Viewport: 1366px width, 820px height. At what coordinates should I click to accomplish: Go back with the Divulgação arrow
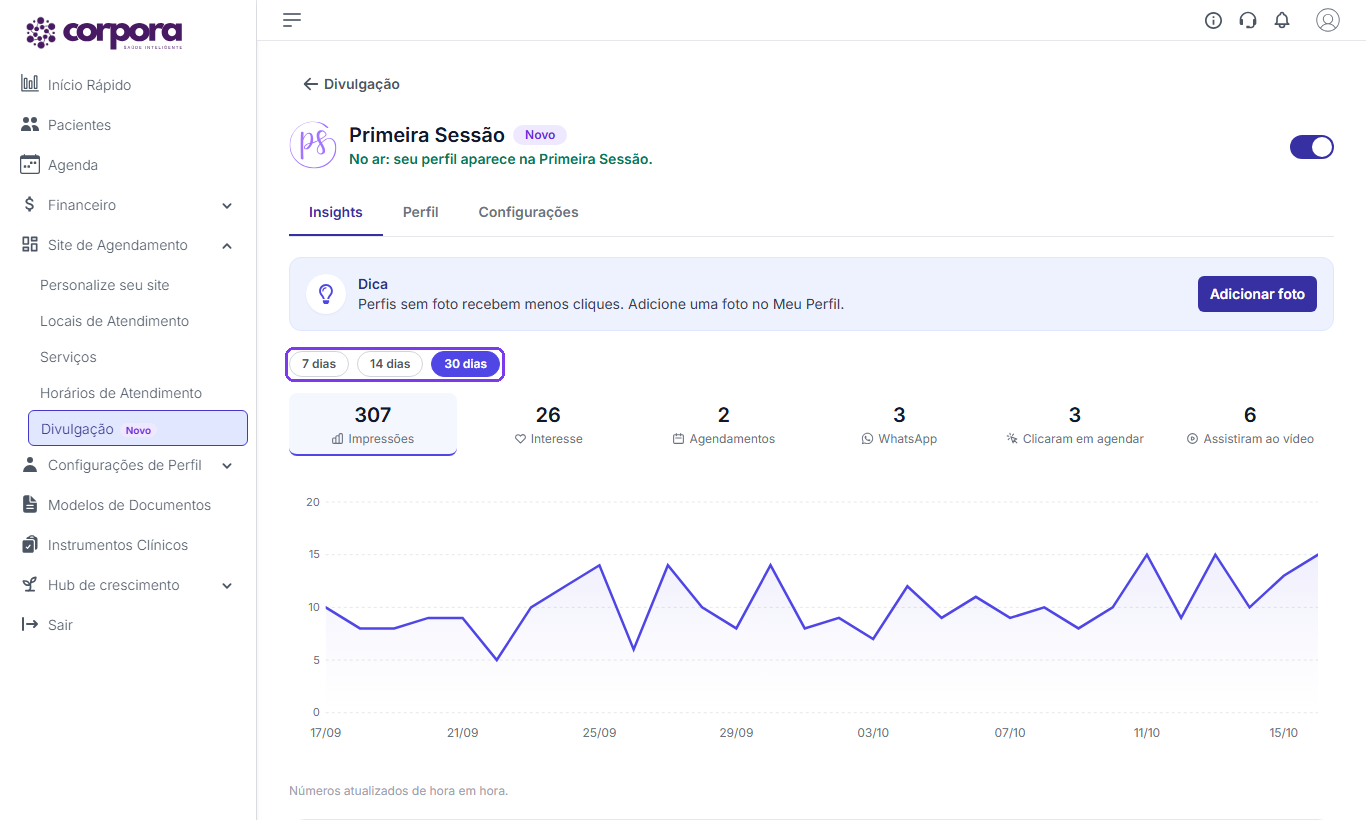pos(310,84)
